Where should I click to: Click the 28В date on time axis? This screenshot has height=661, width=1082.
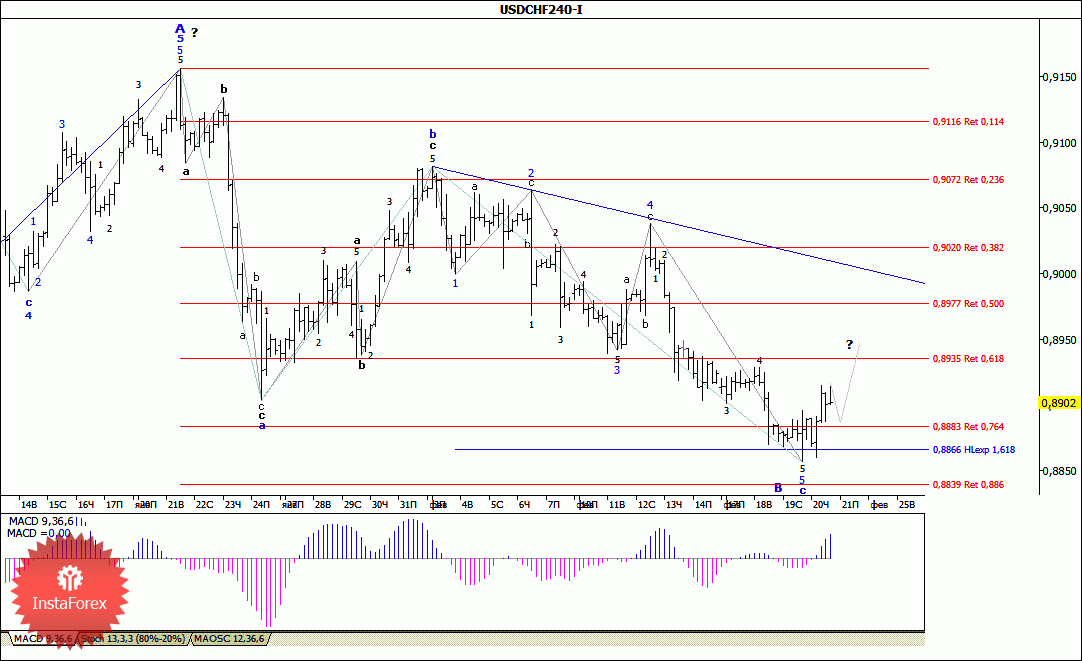click(322, 504)
